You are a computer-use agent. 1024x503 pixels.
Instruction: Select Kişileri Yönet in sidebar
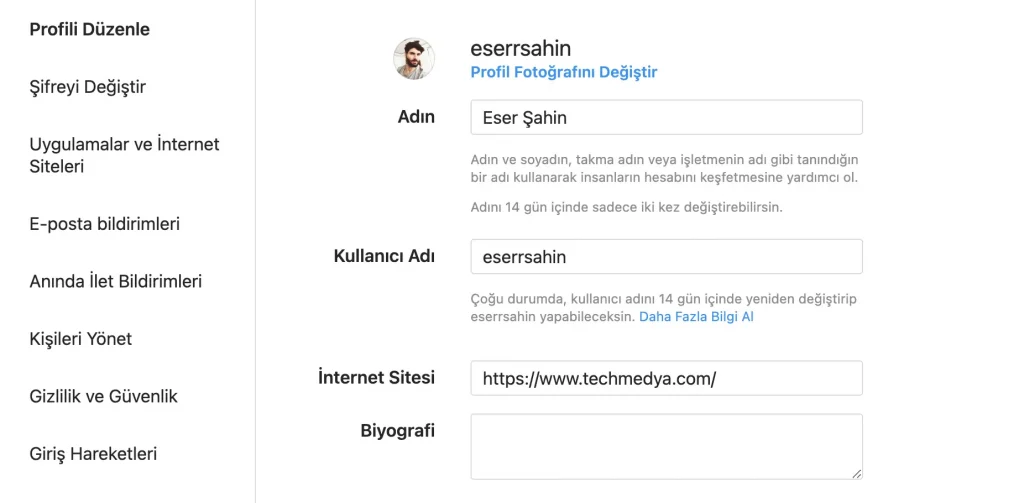pyautogui.click(x=80, y=339)
